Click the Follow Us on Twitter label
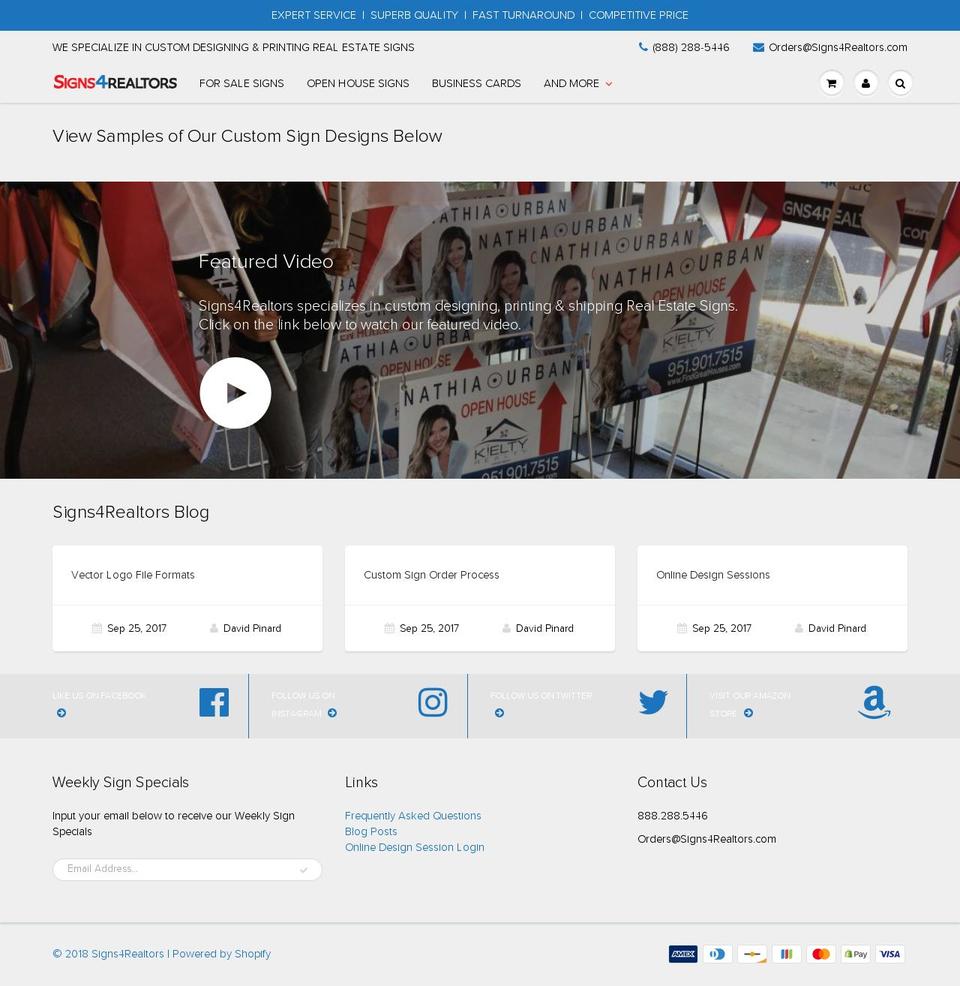 [541, 695]
